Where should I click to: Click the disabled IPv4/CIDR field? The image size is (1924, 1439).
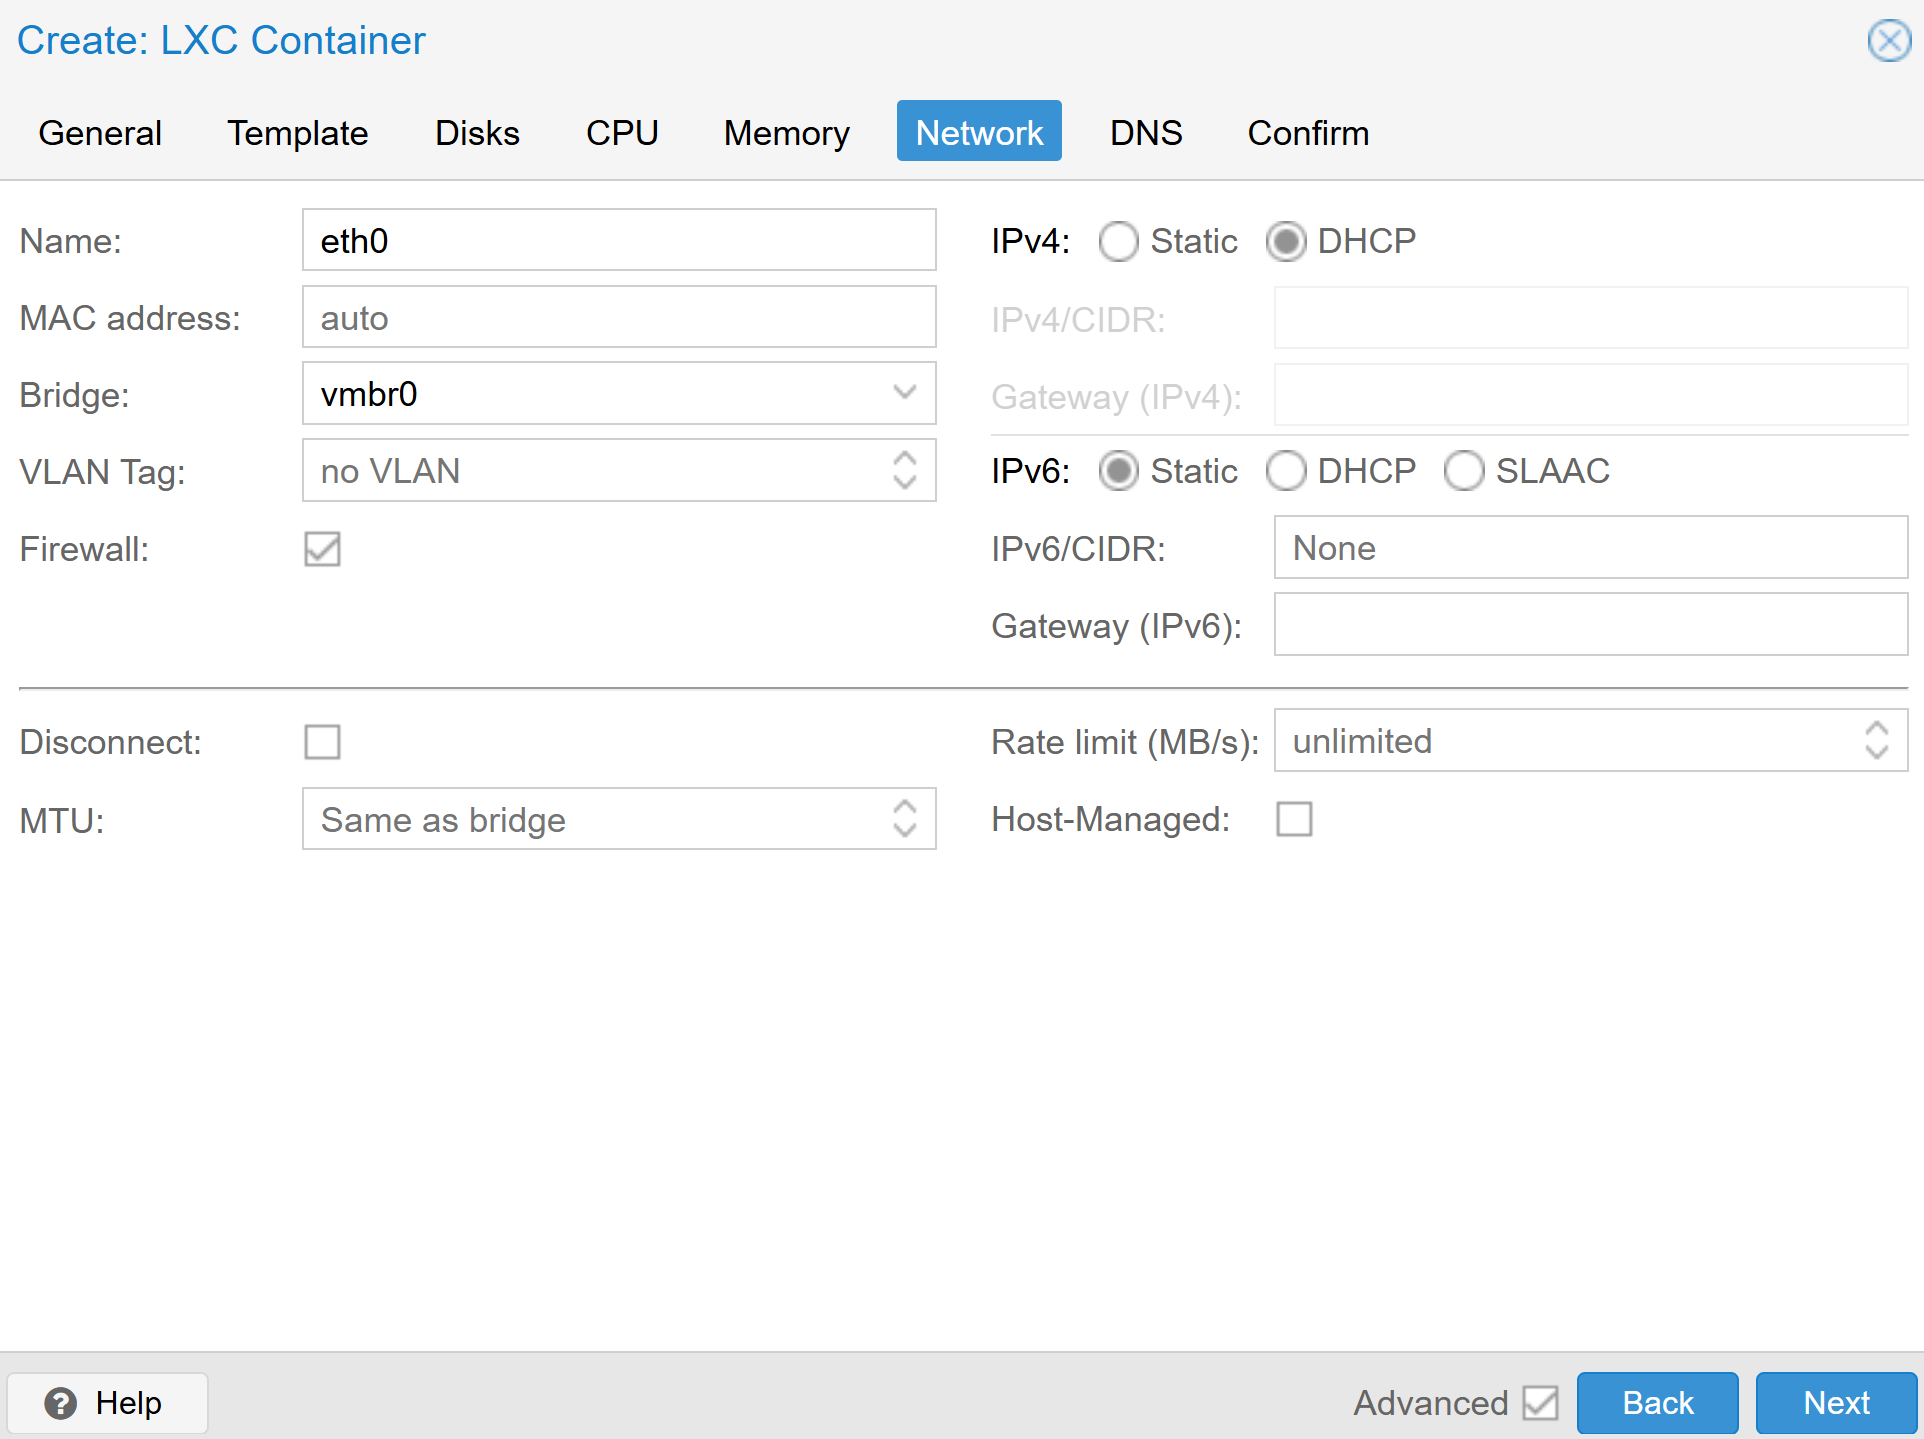(x=1591, y=318)
